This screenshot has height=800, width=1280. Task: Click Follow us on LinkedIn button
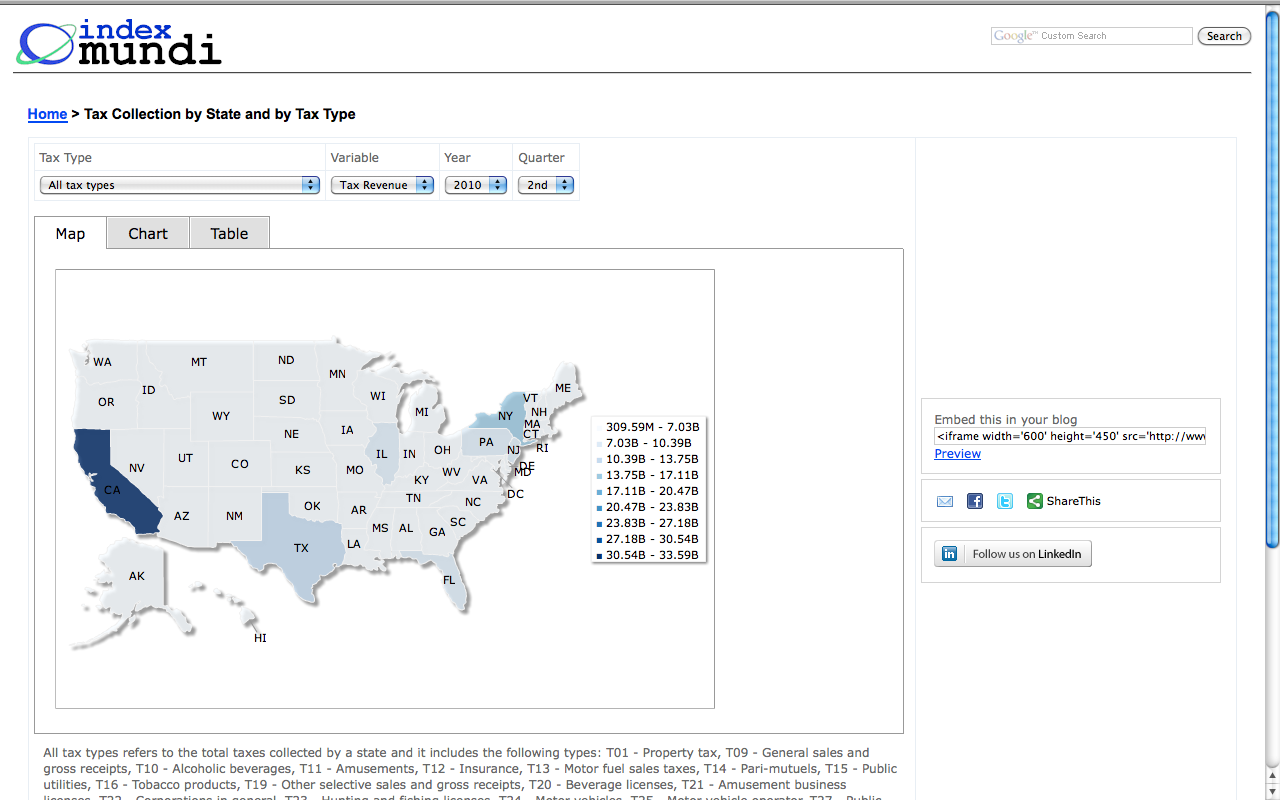[1013, 554]
